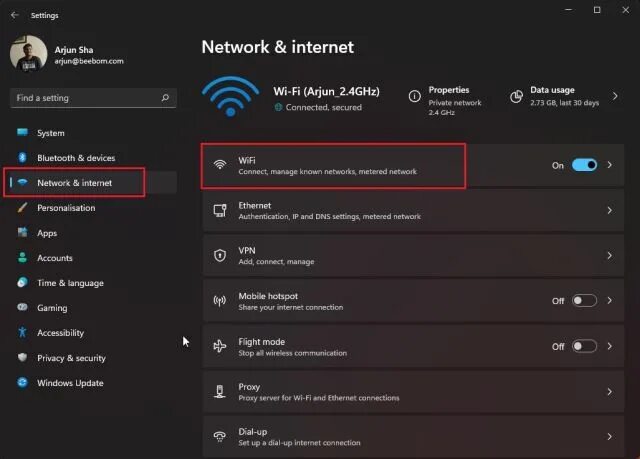Expand the Proxy settings chevron
640x459 pixels.
click(x=610, y=391)
